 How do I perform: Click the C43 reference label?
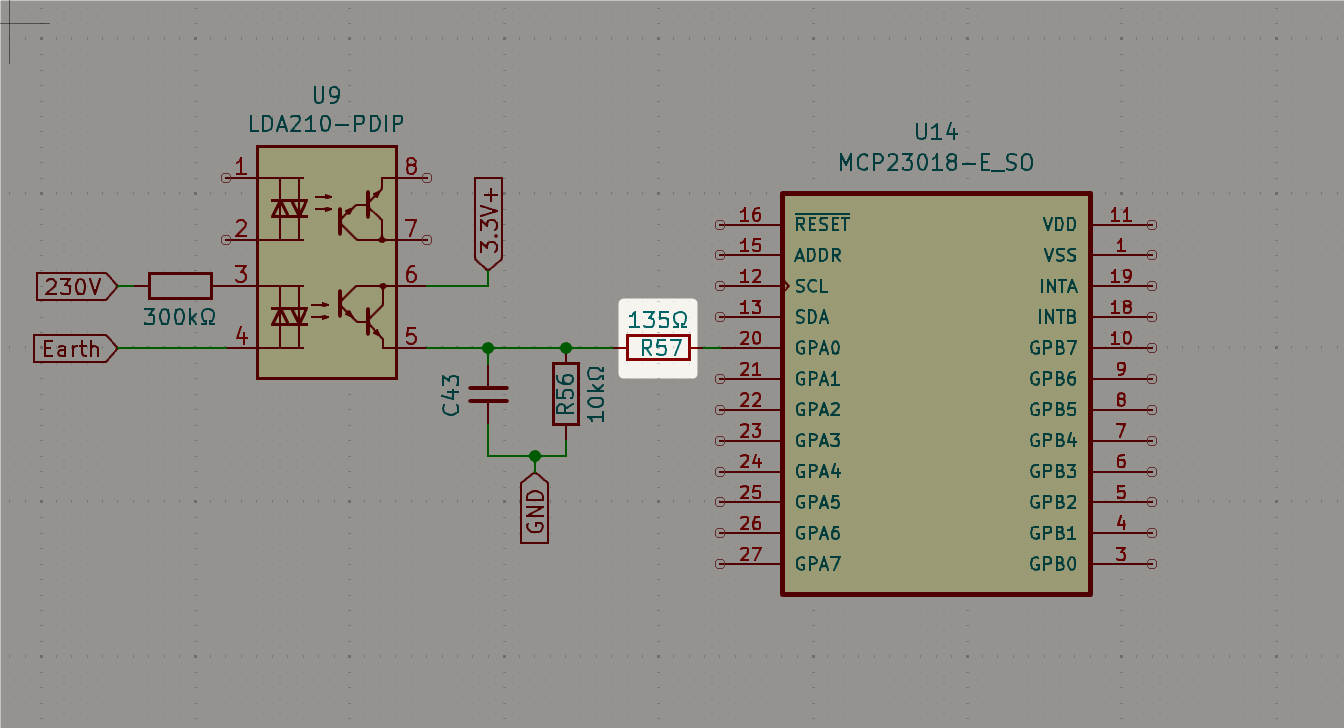click(x=449, y=394)
